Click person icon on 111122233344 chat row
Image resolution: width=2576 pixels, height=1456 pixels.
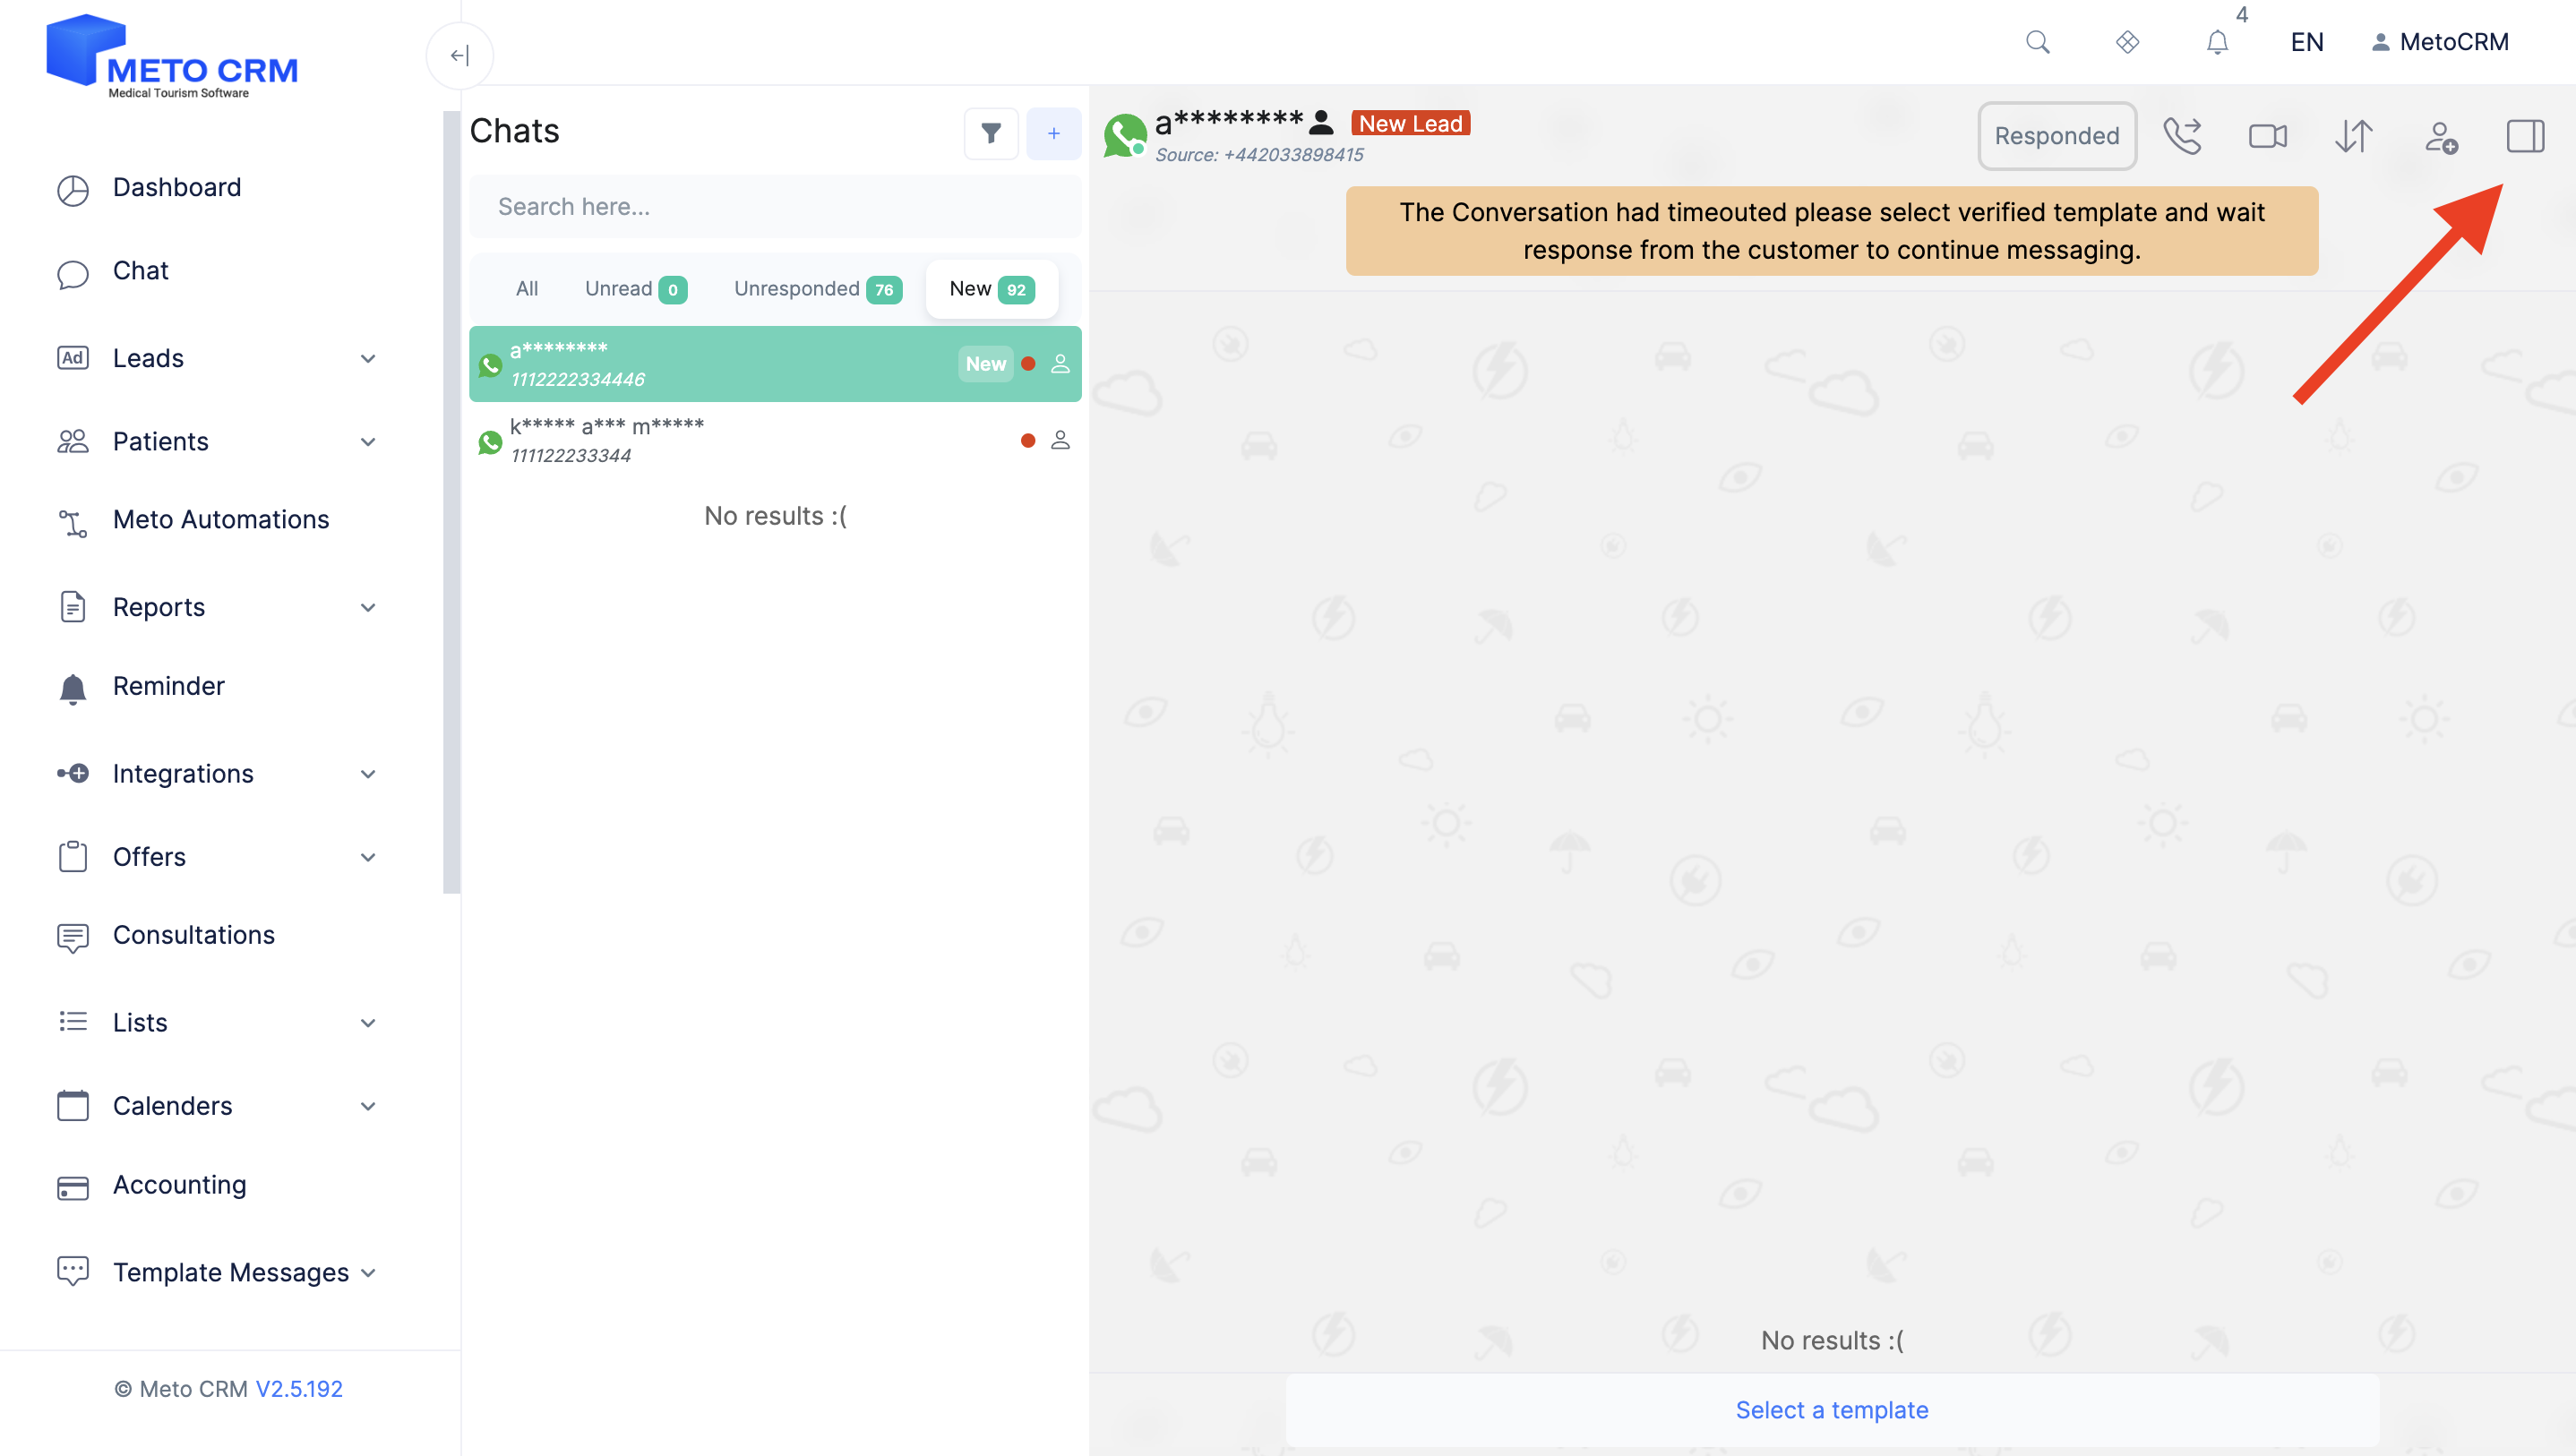(1060, 440)
